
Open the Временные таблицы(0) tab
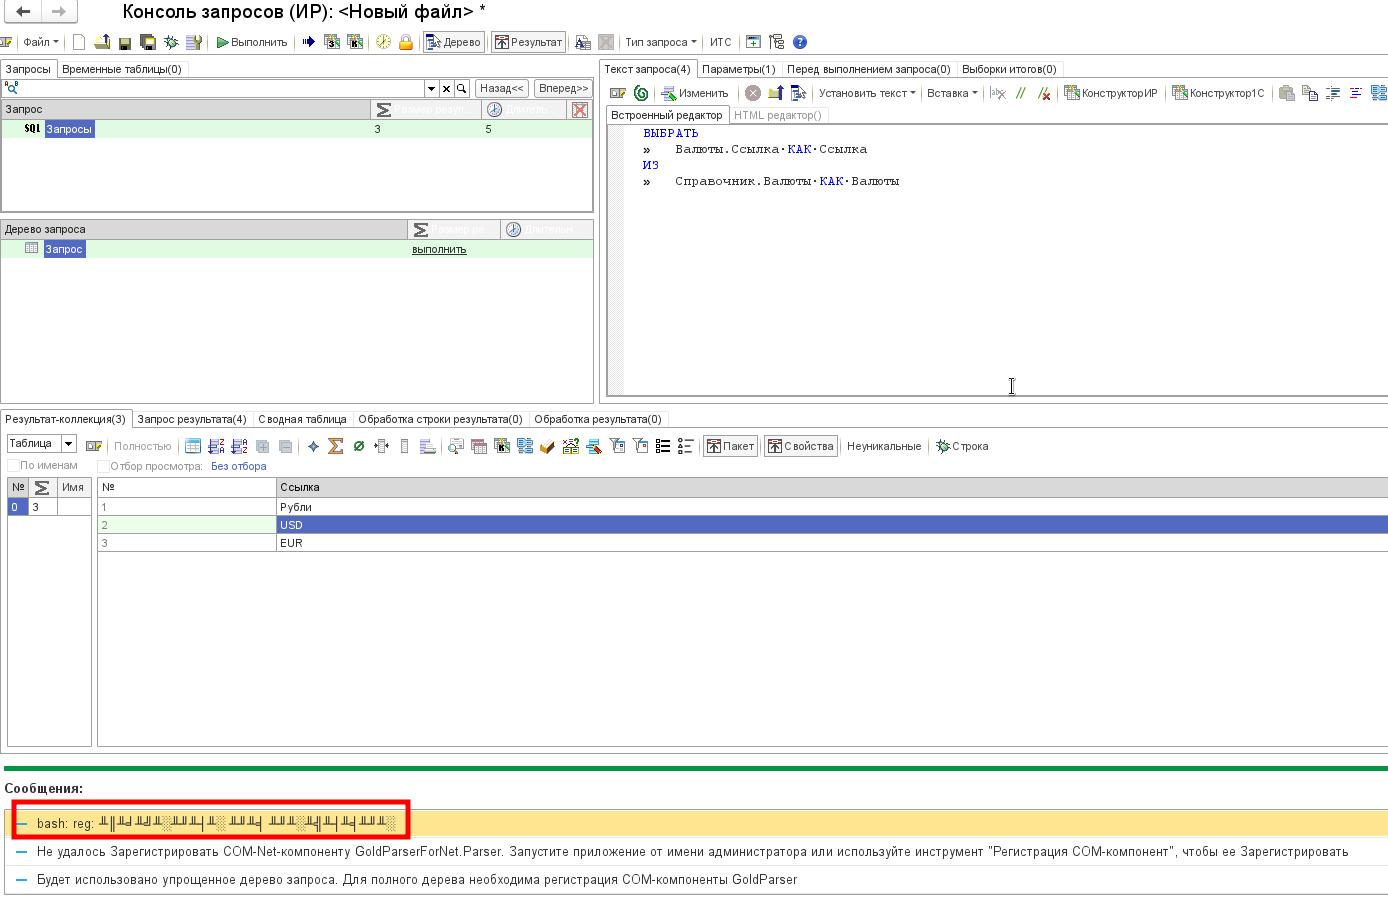[x=121, y=69]
